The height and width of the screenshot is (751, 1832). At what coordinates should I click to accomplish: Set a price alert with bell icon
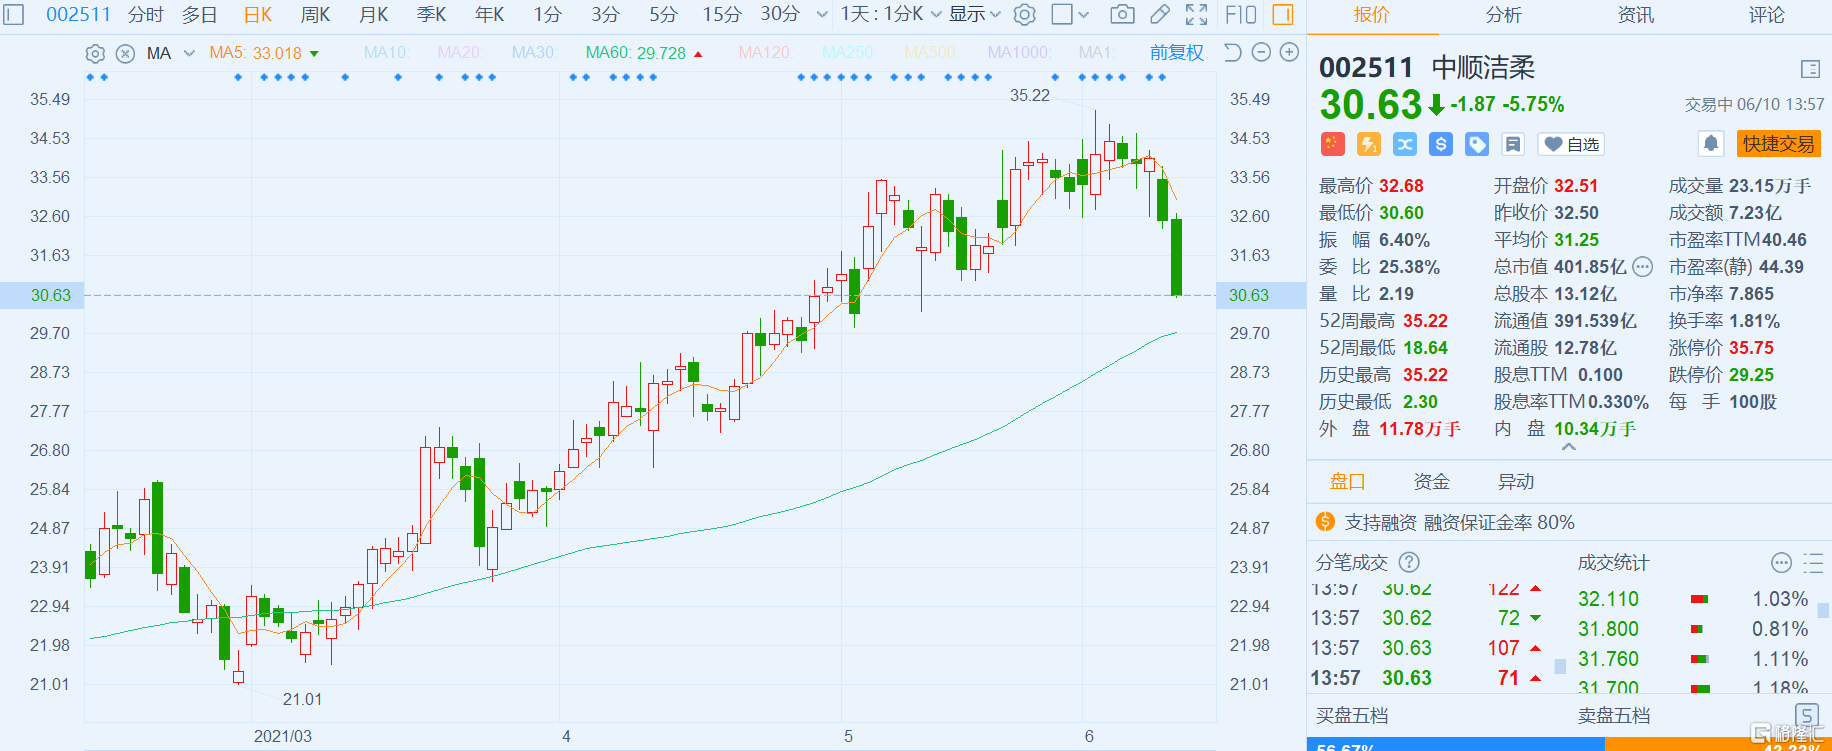coord(1711,144)
